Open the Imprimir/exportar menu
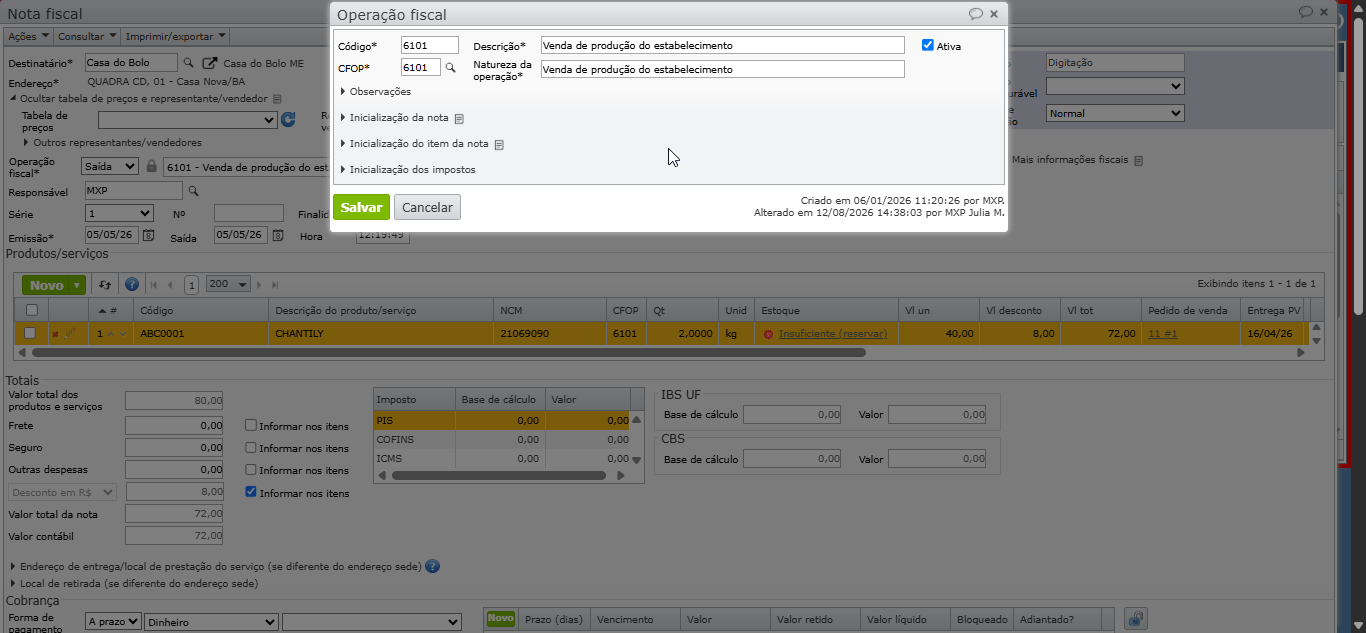 pos(174,36)
